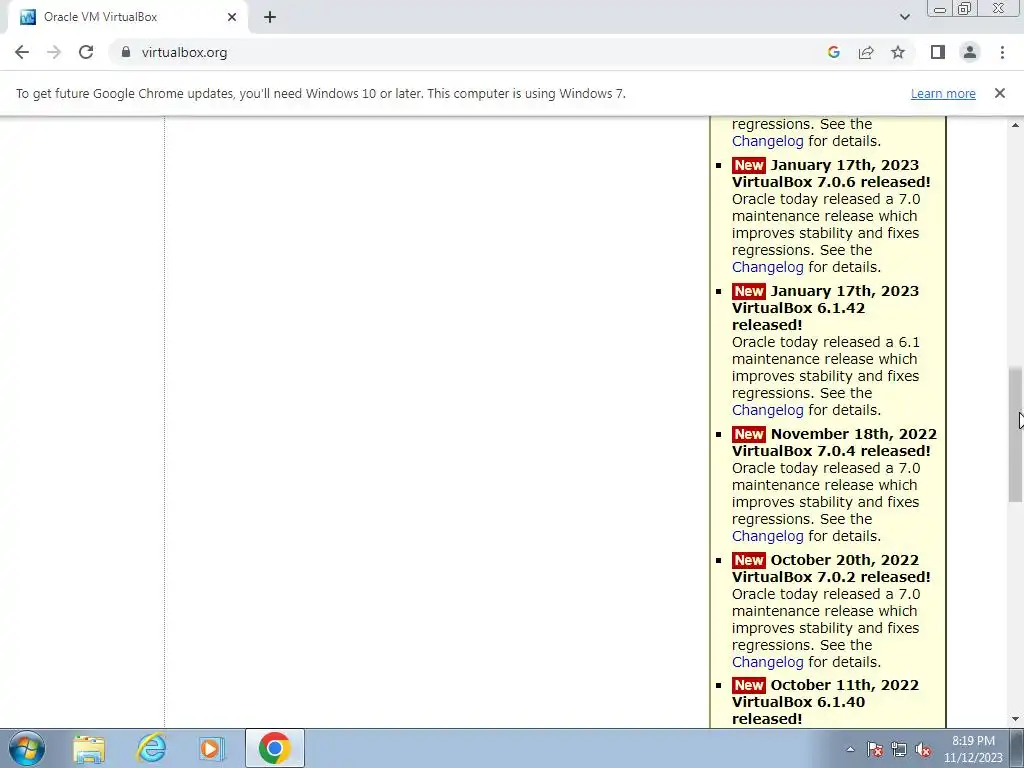Open Changelog link under VirtualBox 6.1.42 released
Viewport: 1024px width, 768px height.
pyautogui.click(x=767, y=410)
